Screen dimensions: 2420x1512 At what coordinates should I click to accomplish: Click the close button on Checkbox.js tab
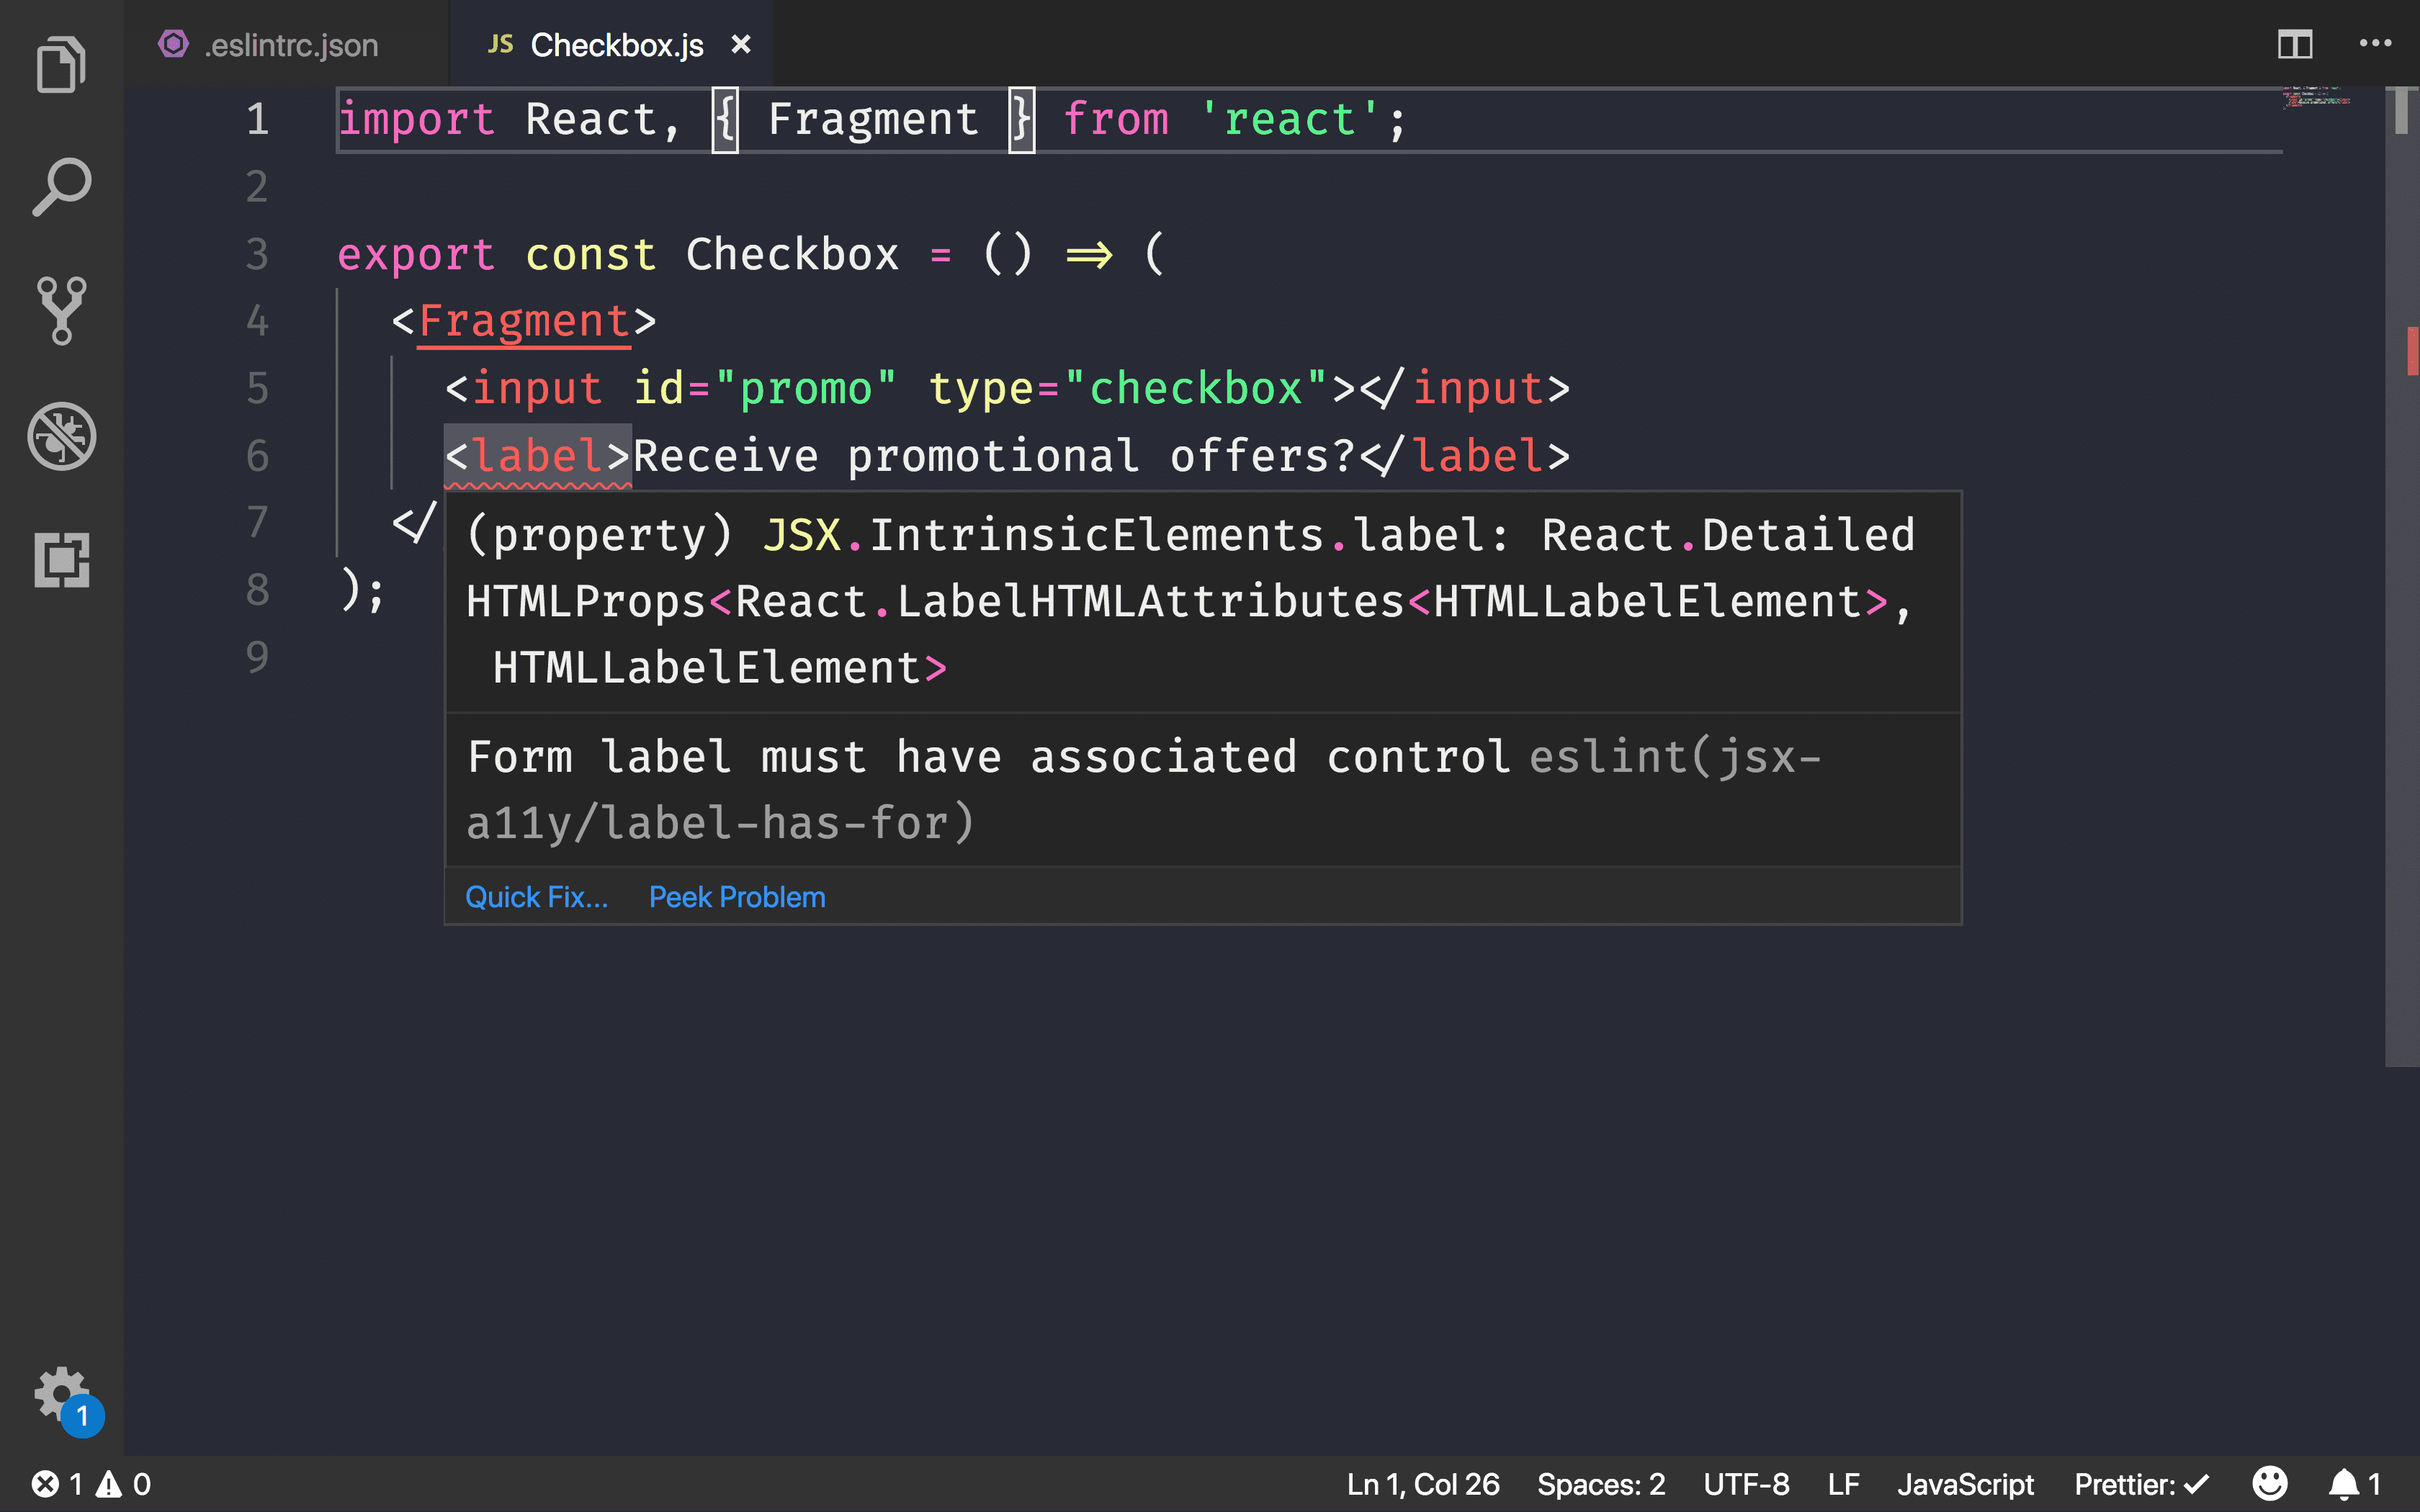739,43
